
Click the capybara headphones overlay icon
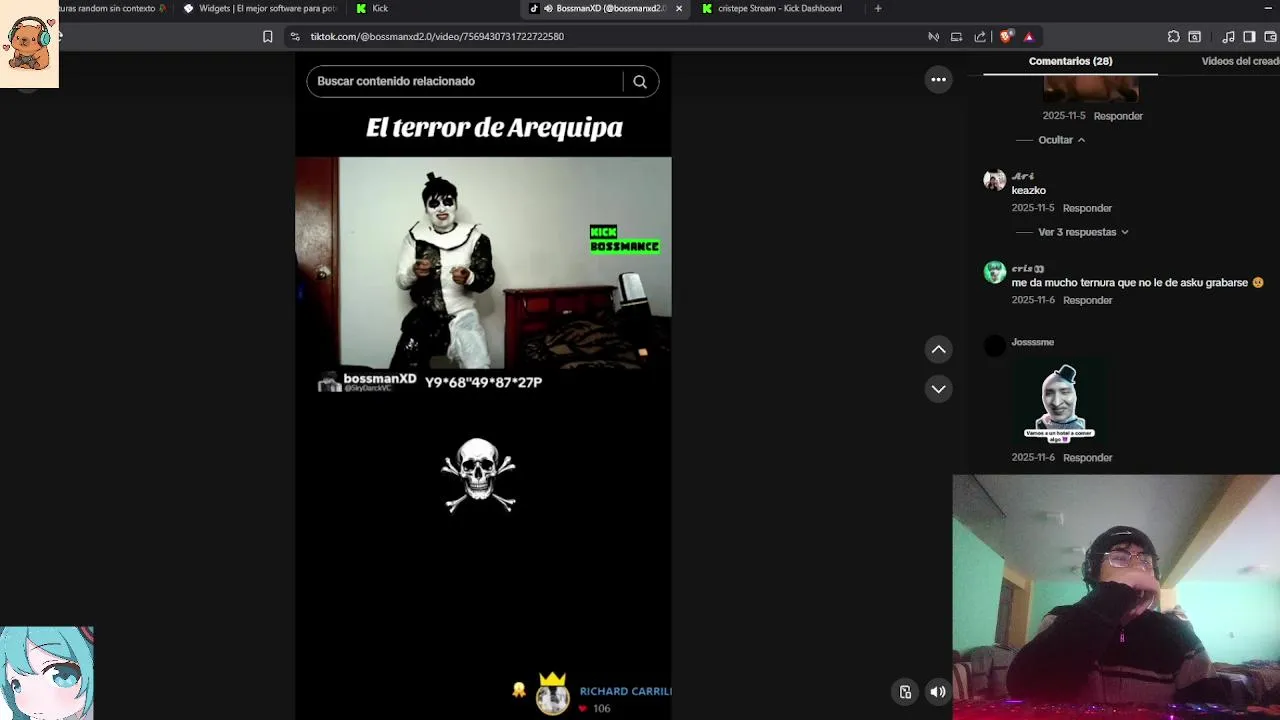(29, 44)
